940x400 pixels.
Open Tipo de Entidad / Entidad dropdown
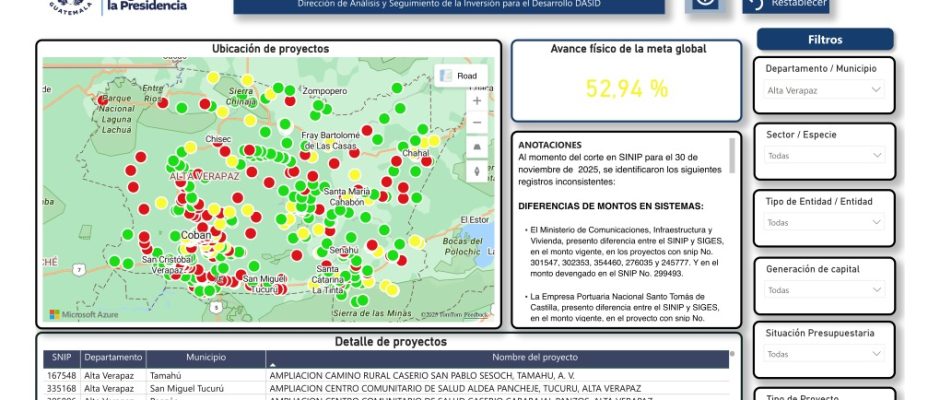tap(825, 223)
